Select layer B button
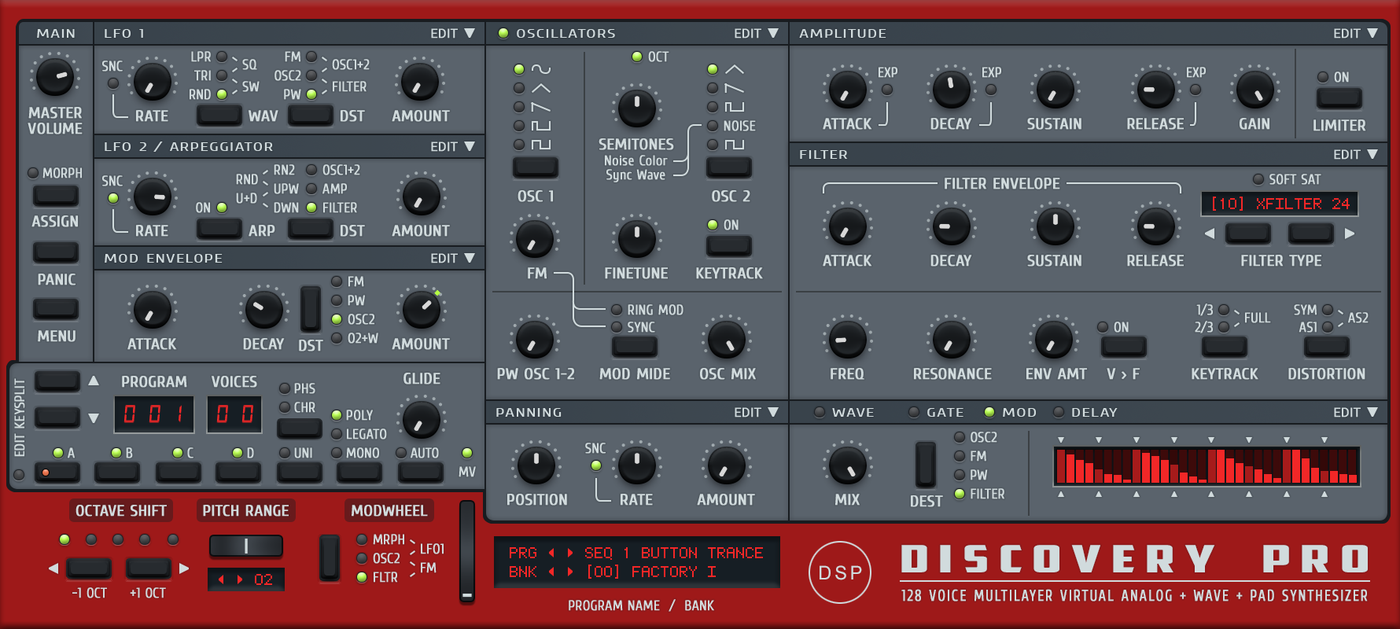This screenshot has height=629, width=1400. tap(117, 471)
